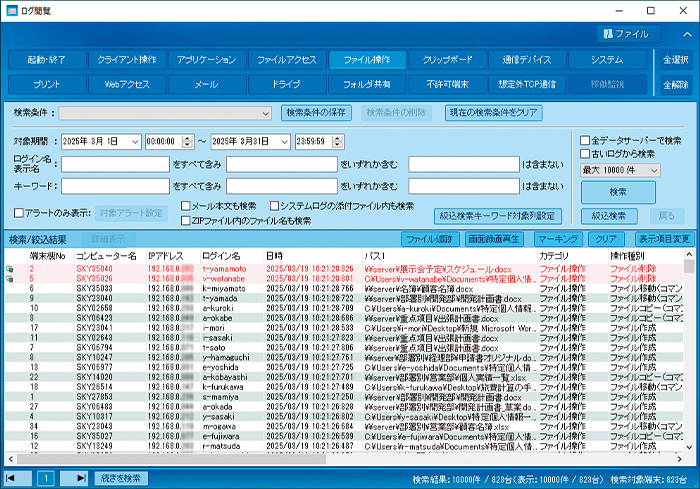The height and width of the screenshot is (489, 700).
Task: Click 全解除 to deselect all categories
Action: tap(676, 84)
